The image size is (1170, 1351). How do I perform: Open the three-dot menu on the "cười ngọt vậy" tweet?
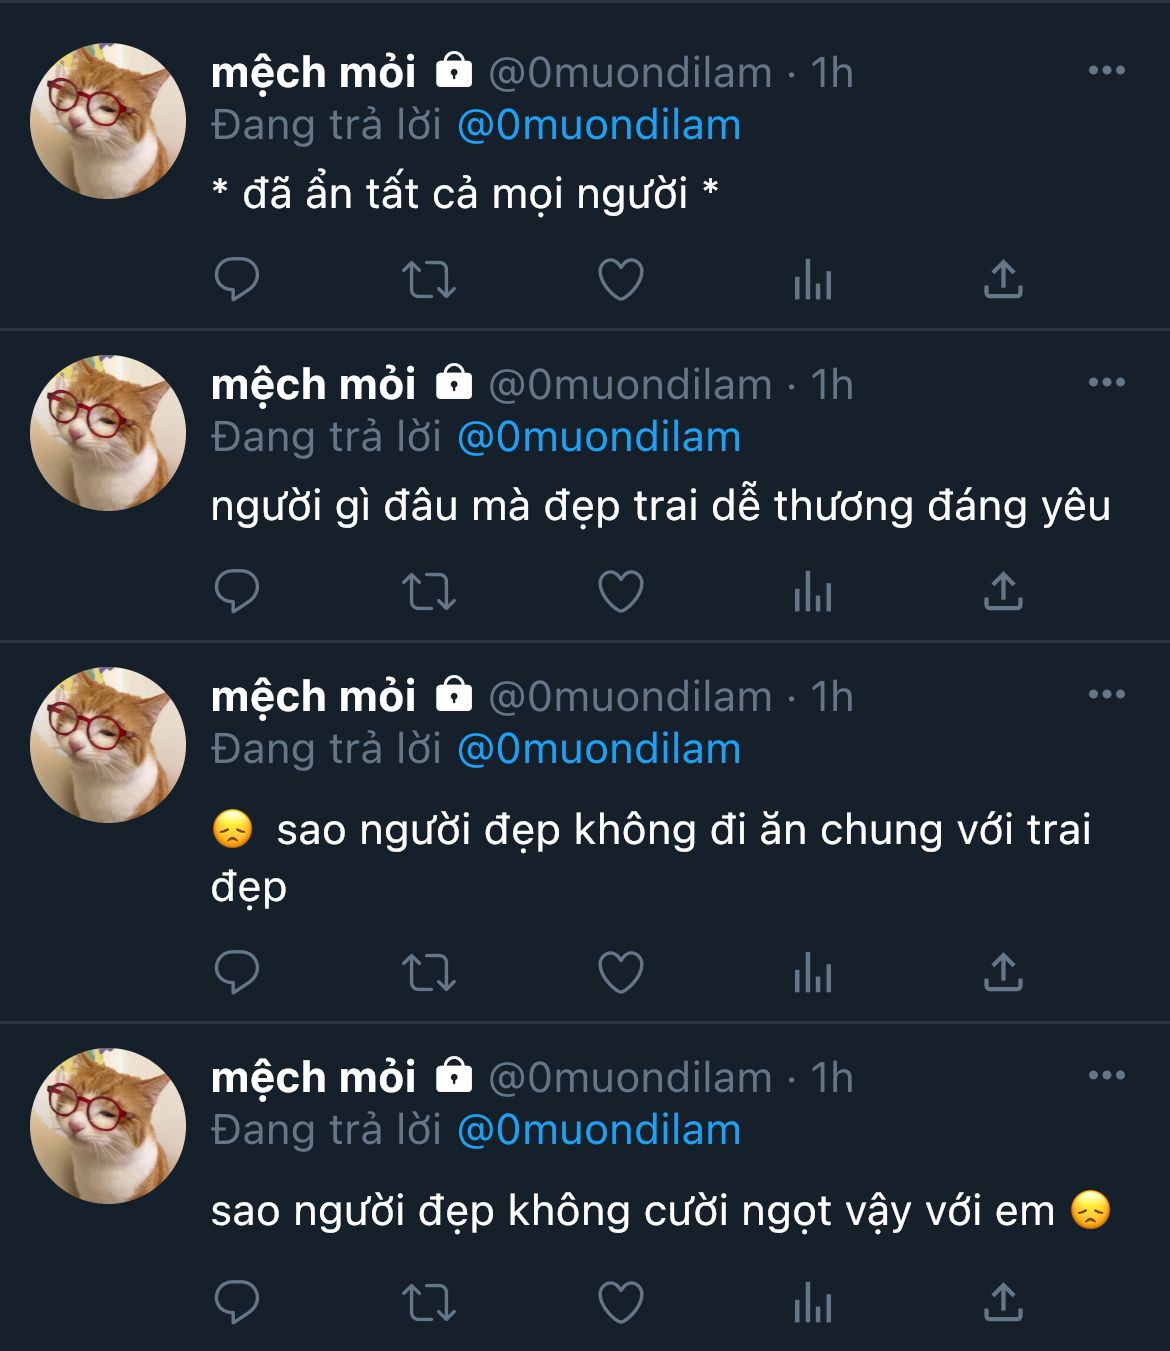pos(1106,1076)
